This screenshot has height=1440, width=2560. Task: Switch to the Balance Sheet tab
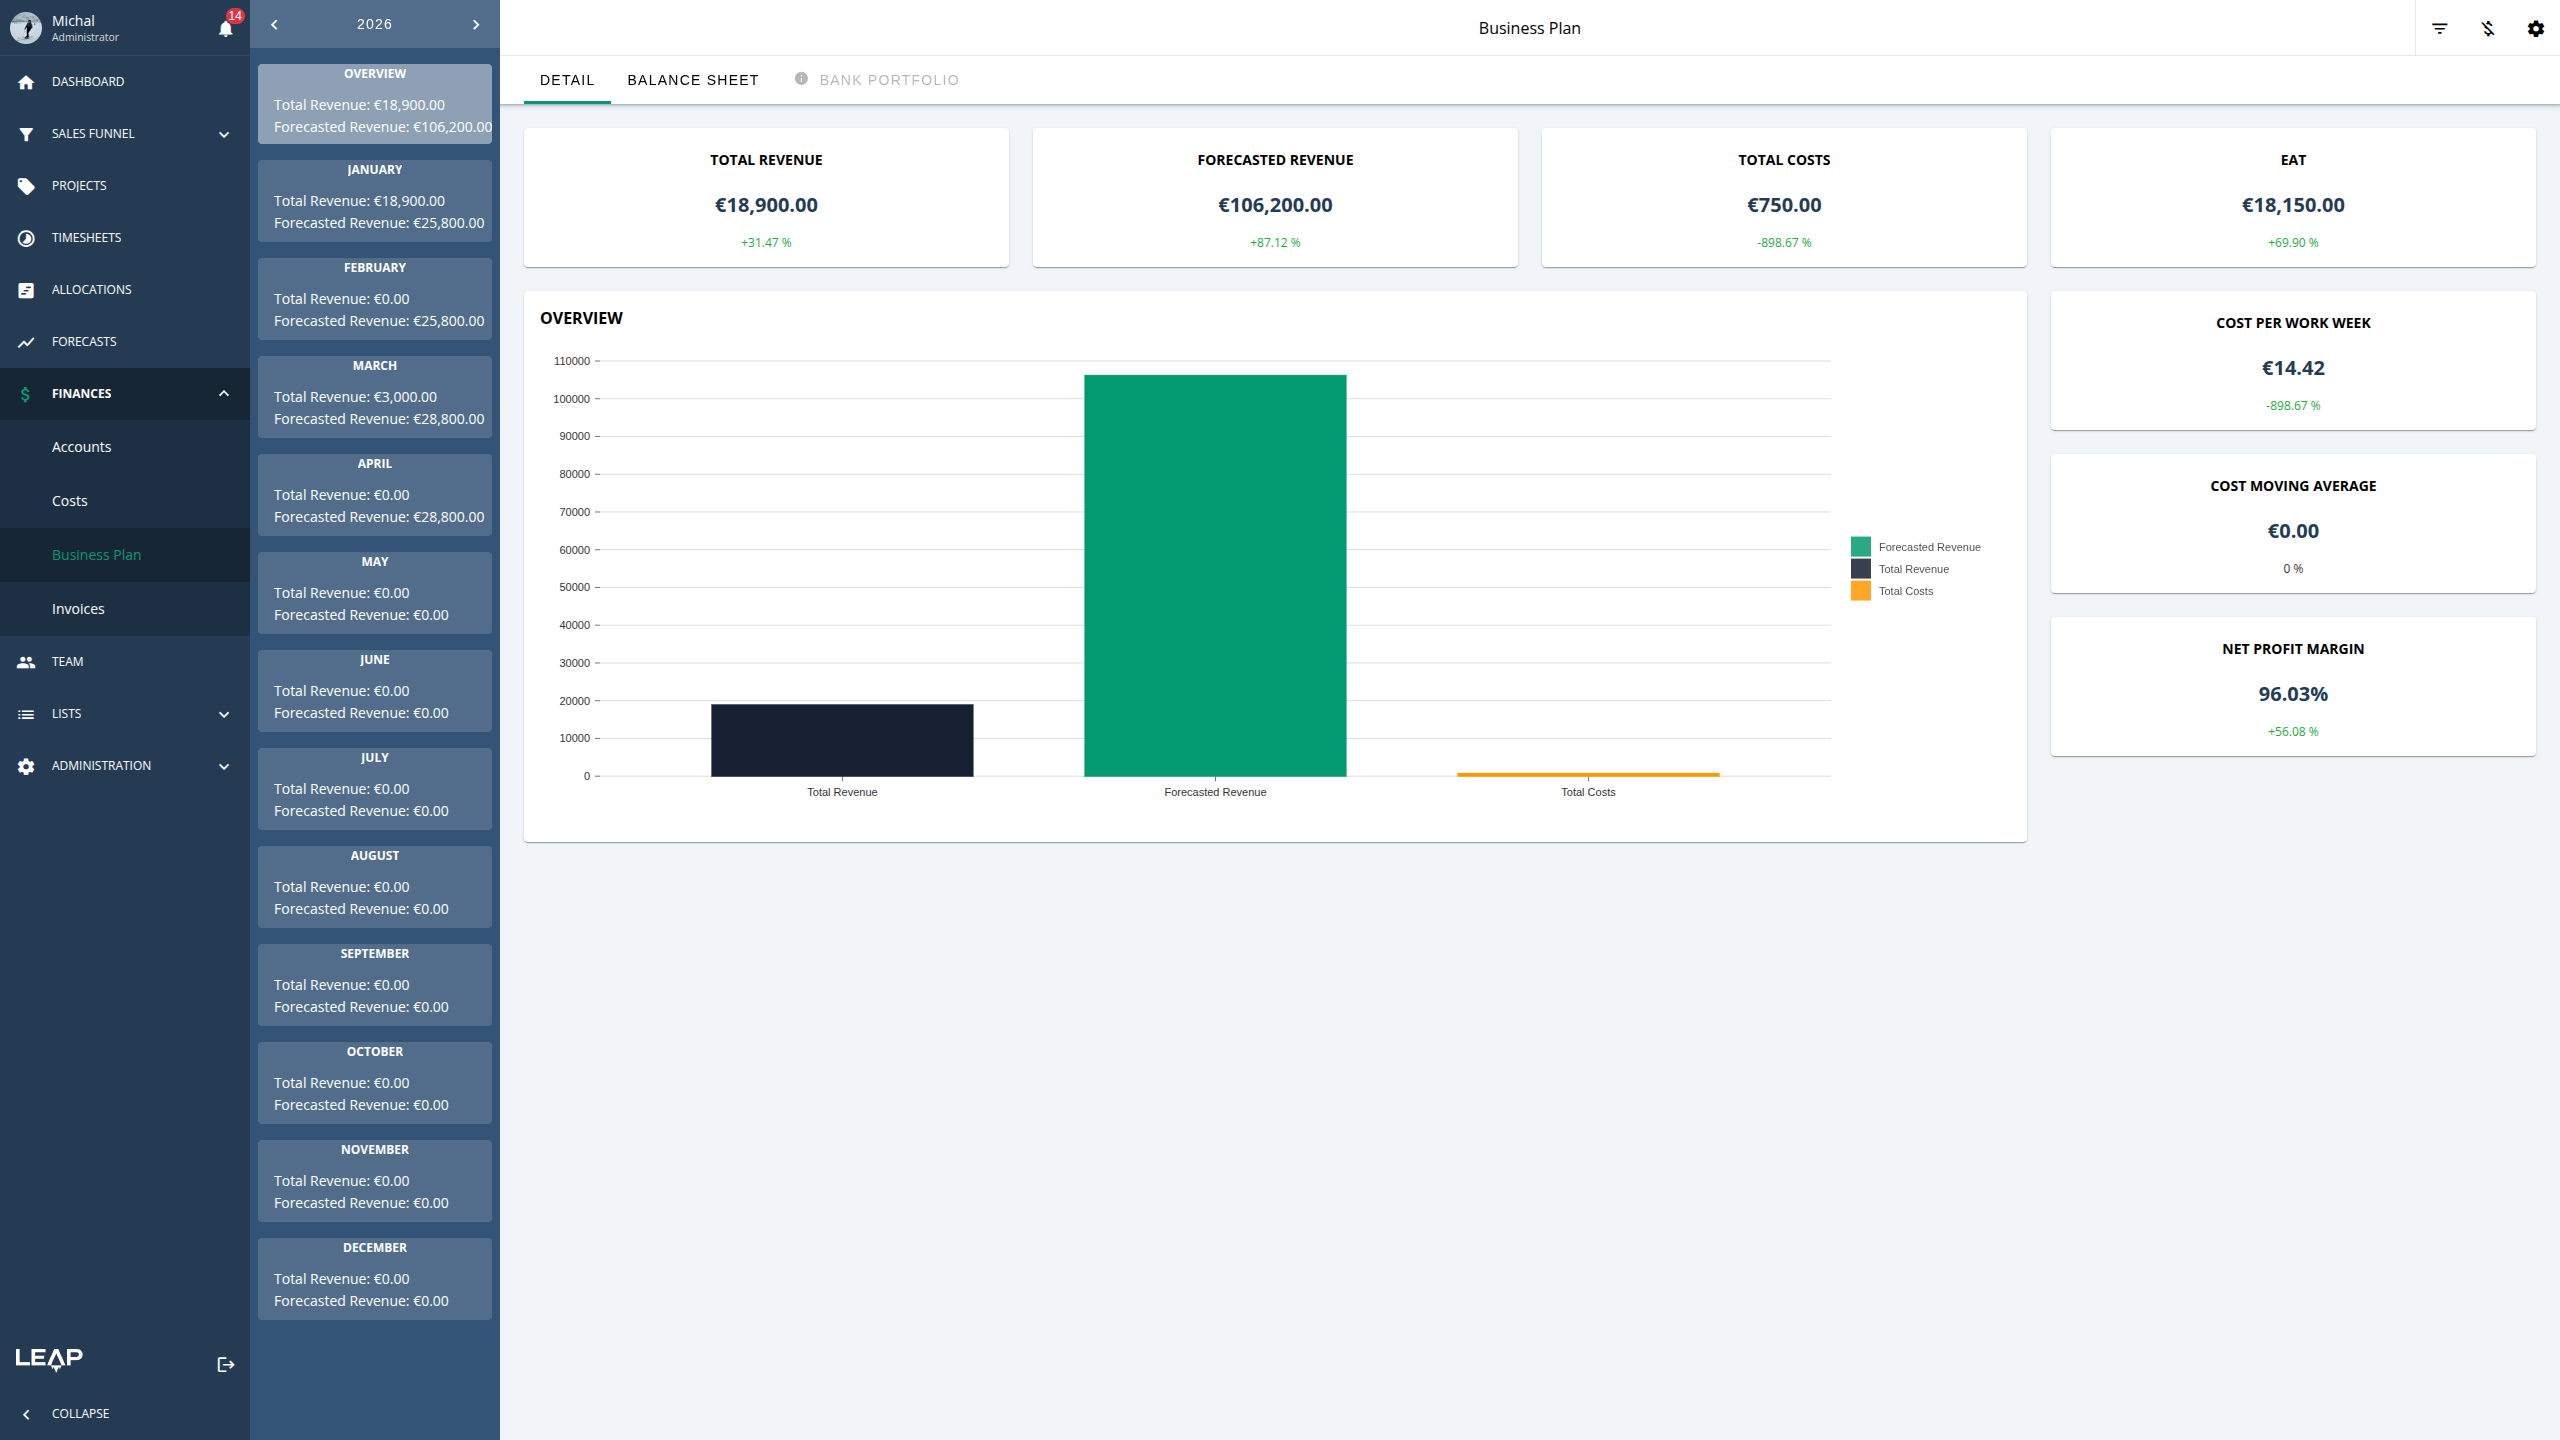tap(692, 80)
